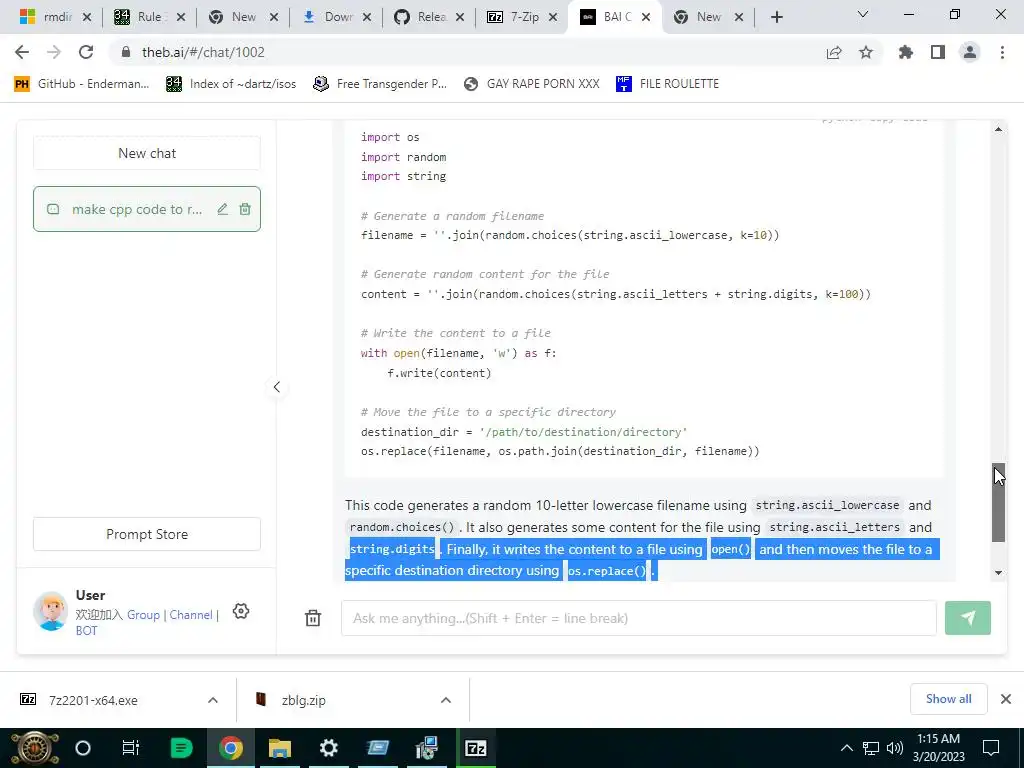Switch to the '7-Zip' tab

point(522,17)
